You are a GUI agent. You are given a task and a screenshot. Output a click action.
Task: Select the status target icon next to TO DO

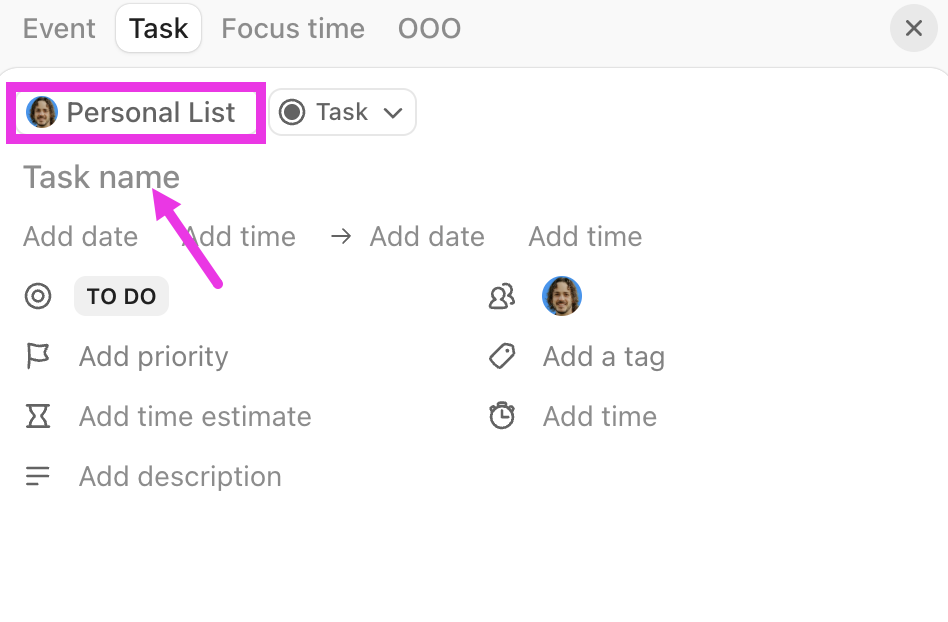tap(37, 296)
